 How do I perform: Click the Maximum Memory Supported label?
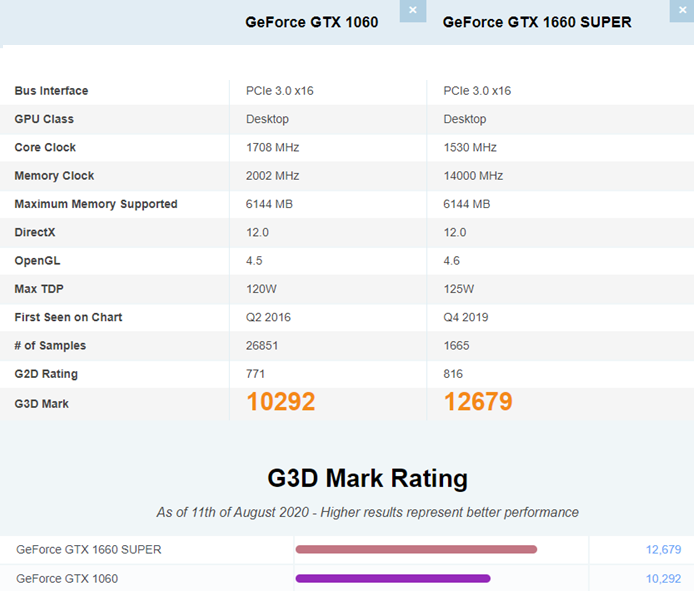(96, 204)
